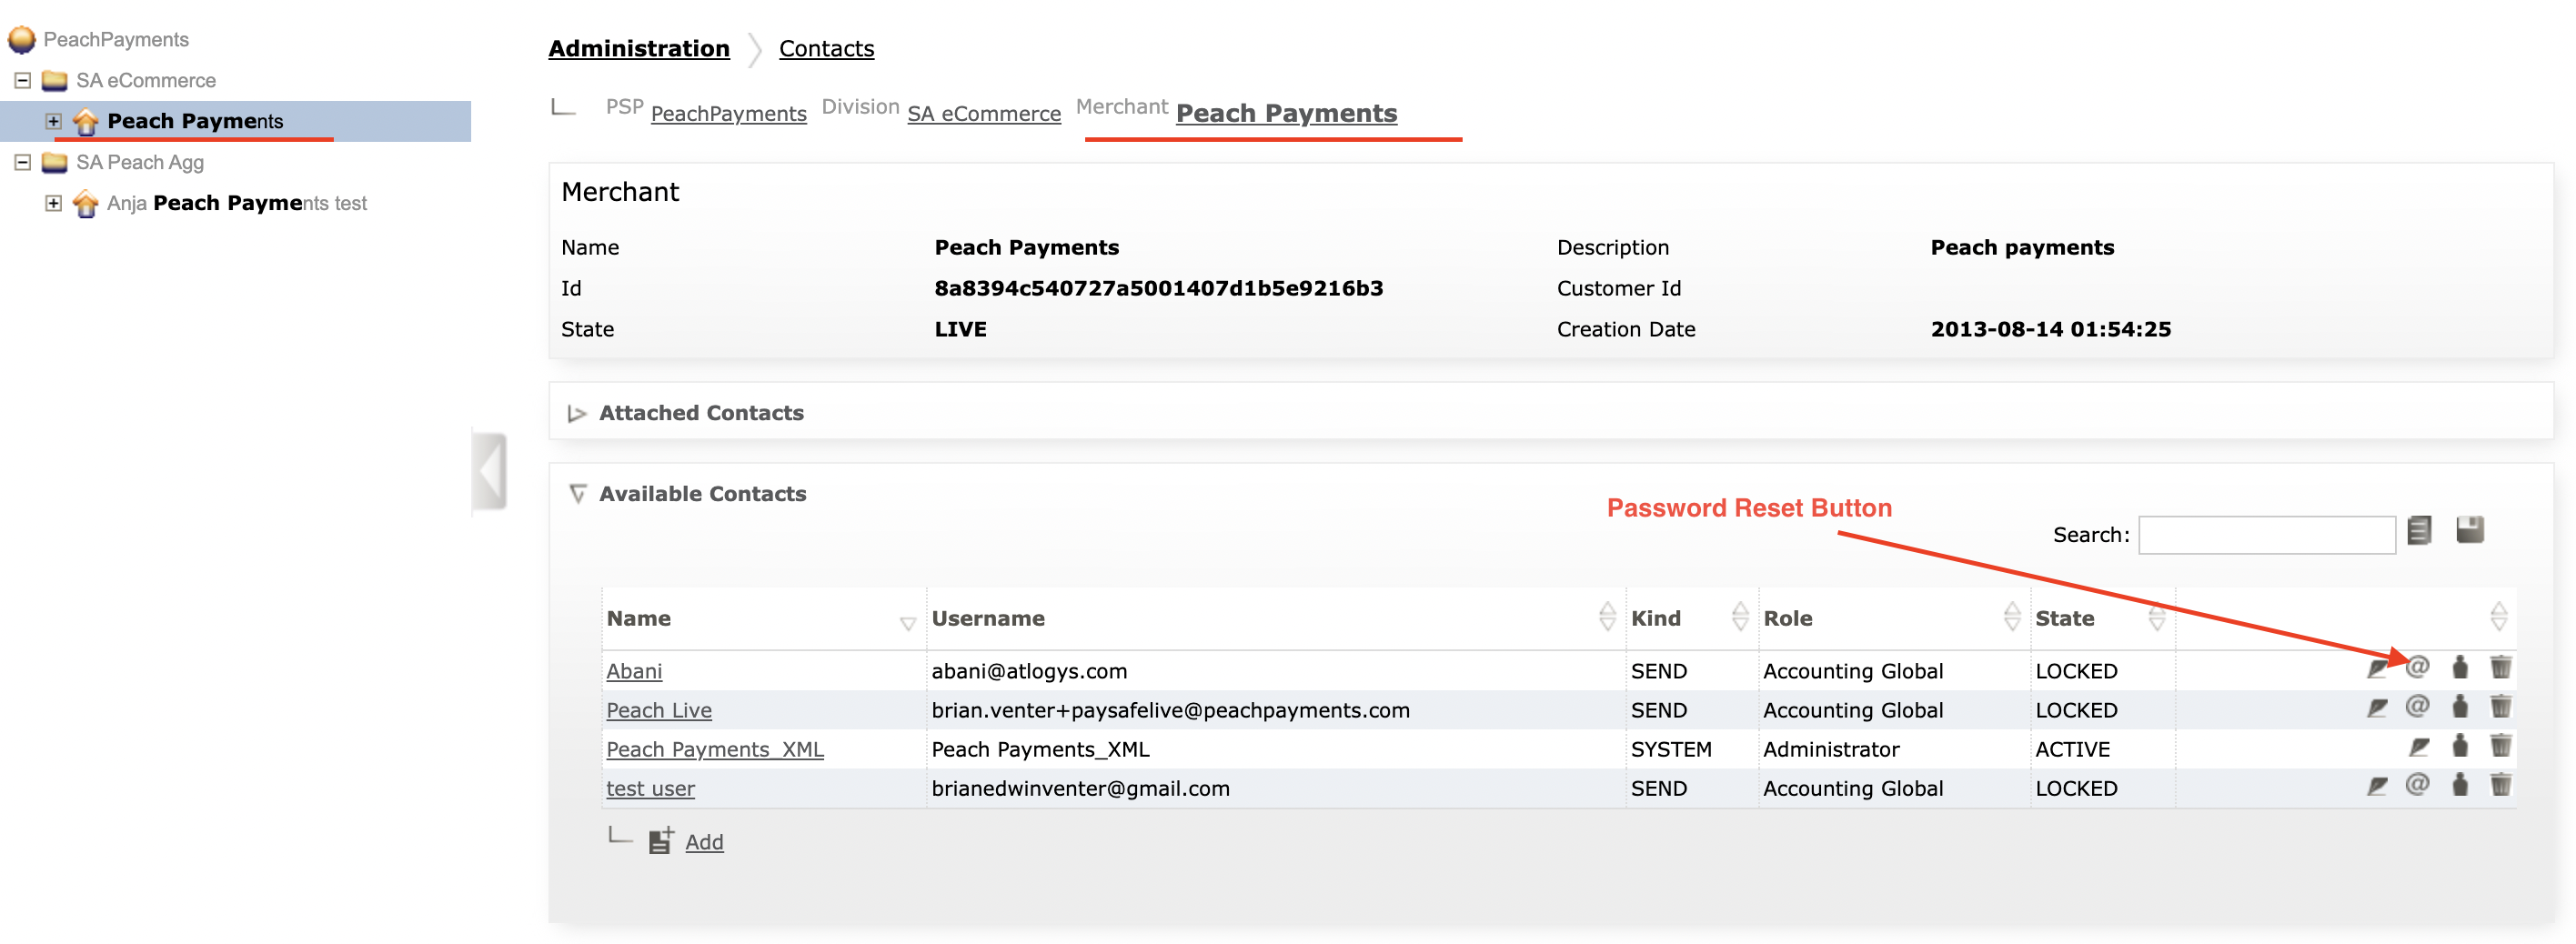
Task: Click sort arrows on the actions column
Action: coord(2499,617)
